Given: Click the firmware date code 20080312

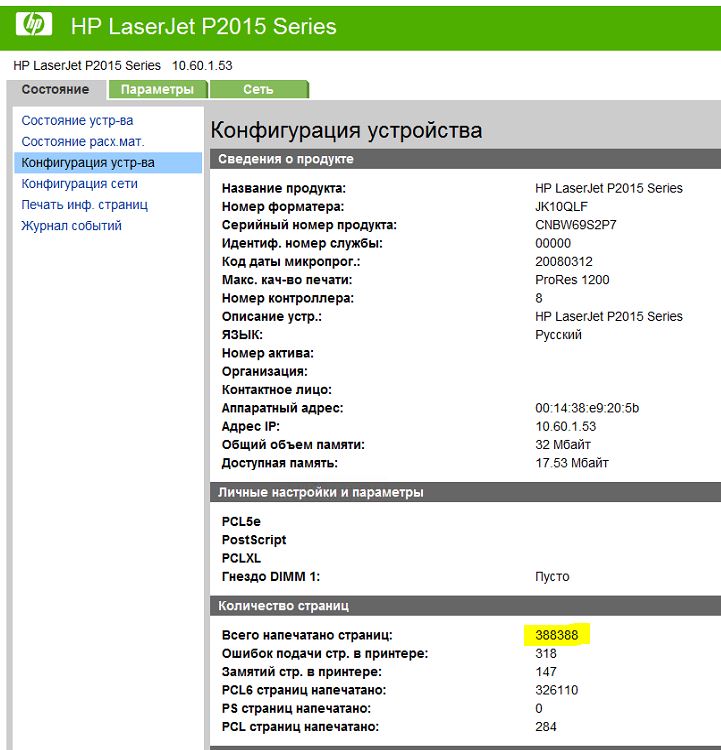Looking at the screenshot, I should [x=564, y=262].
